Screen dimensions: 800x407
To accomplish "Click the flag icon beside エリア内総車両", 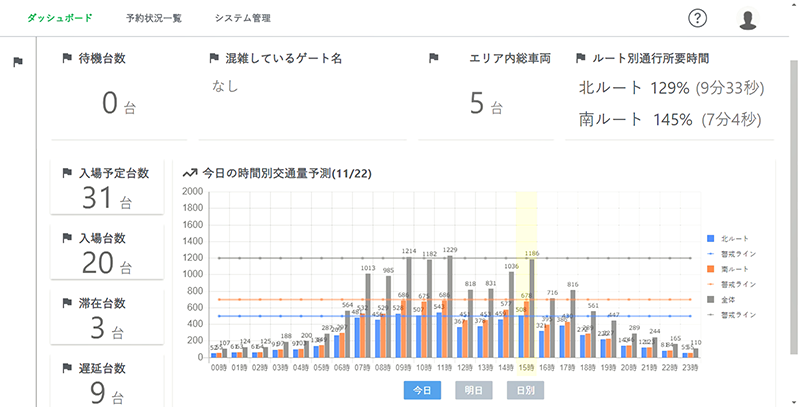I will (433, 59).
